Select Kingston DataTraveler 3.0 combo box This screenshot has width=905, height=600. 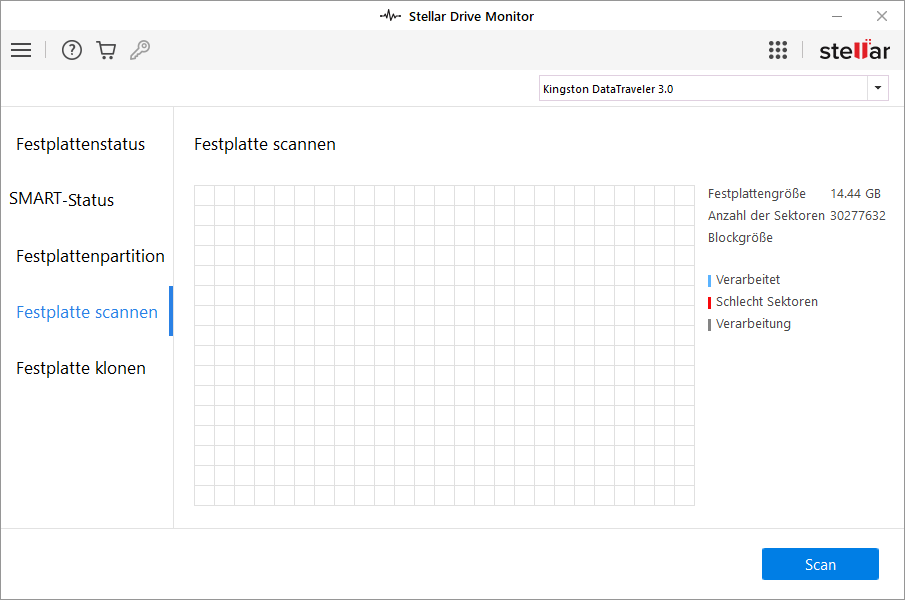coord(702,89)
